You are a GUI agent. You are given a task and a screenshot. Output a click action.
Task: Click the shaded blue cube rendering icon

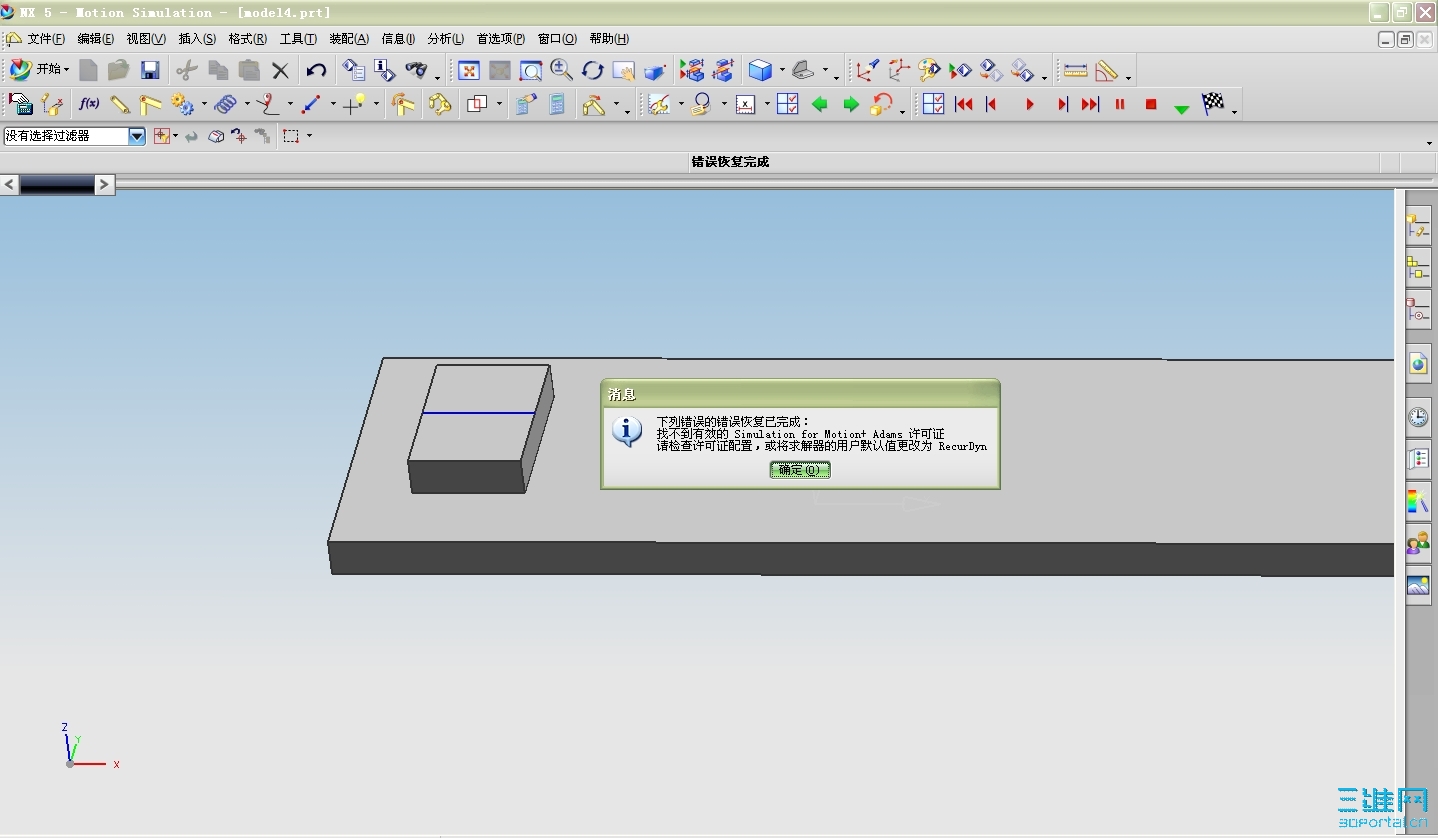(x=761, y=70)
